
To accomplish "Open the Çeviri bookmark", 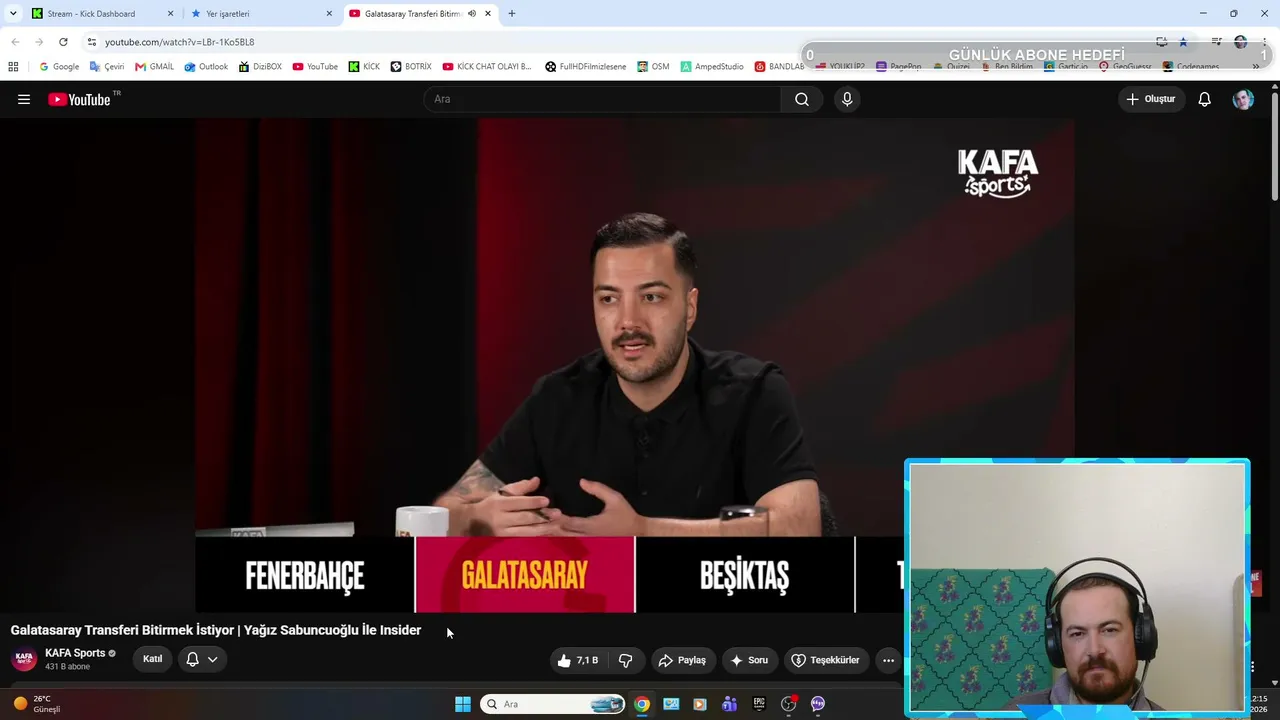I will pos(107,67).
